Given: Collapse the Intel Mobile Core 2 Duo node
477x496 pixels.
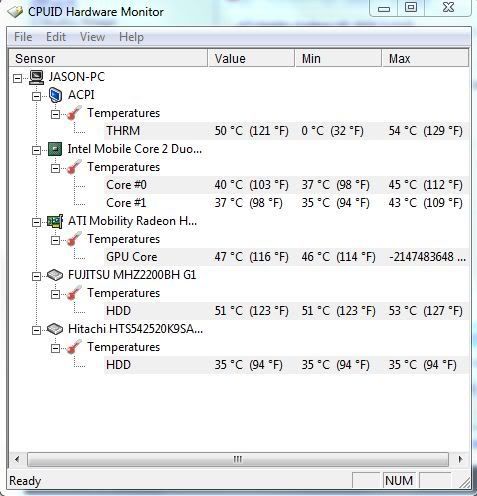Looking at the screenshot, I should coord(36,150).
